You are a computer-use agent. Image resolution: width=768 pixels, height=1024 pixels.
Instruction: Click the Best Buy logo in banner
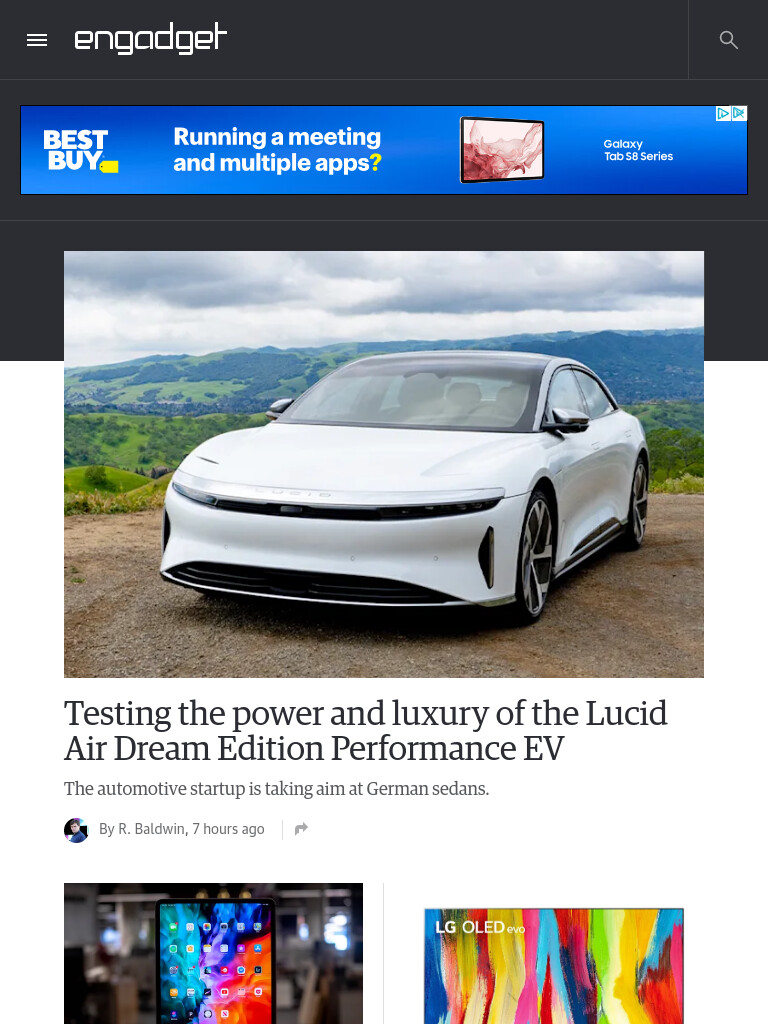pyautogui.click(x=80, y=150)
